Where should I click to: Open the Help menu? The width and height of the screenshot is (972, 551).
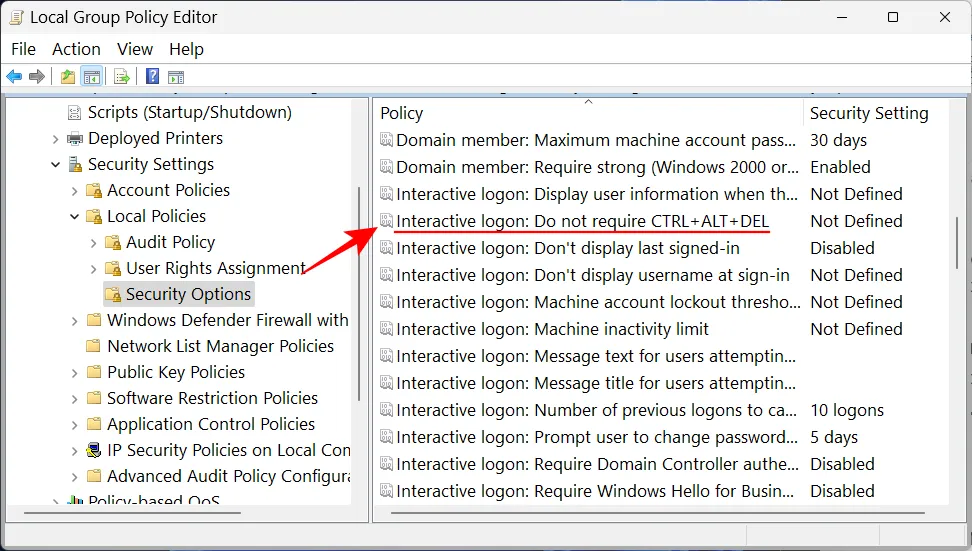tap(187, 49)
